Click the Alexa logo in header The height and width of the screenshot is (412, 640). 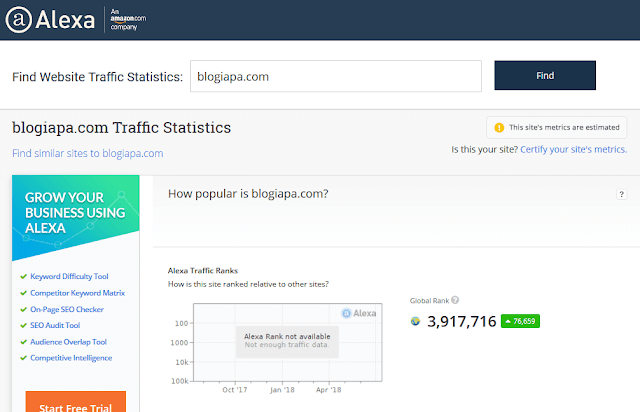(50, 20)
